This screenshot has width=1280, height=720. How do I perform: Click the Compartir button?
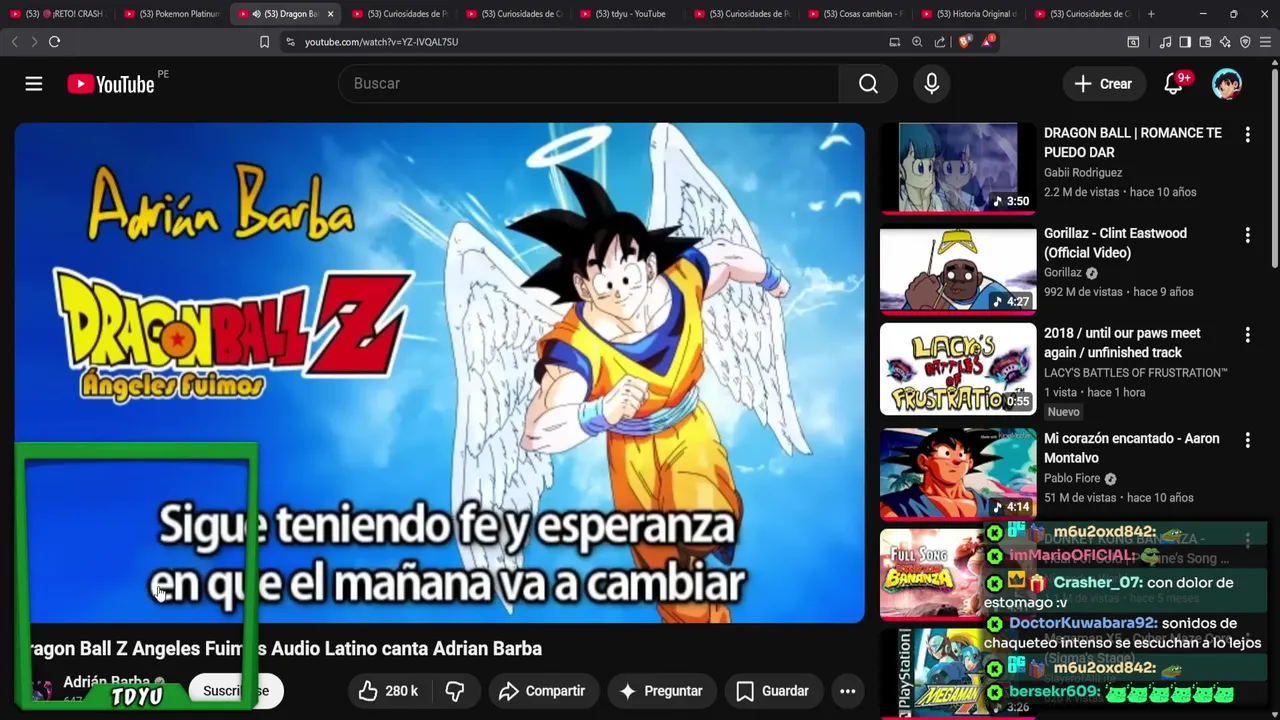point(542,691)
